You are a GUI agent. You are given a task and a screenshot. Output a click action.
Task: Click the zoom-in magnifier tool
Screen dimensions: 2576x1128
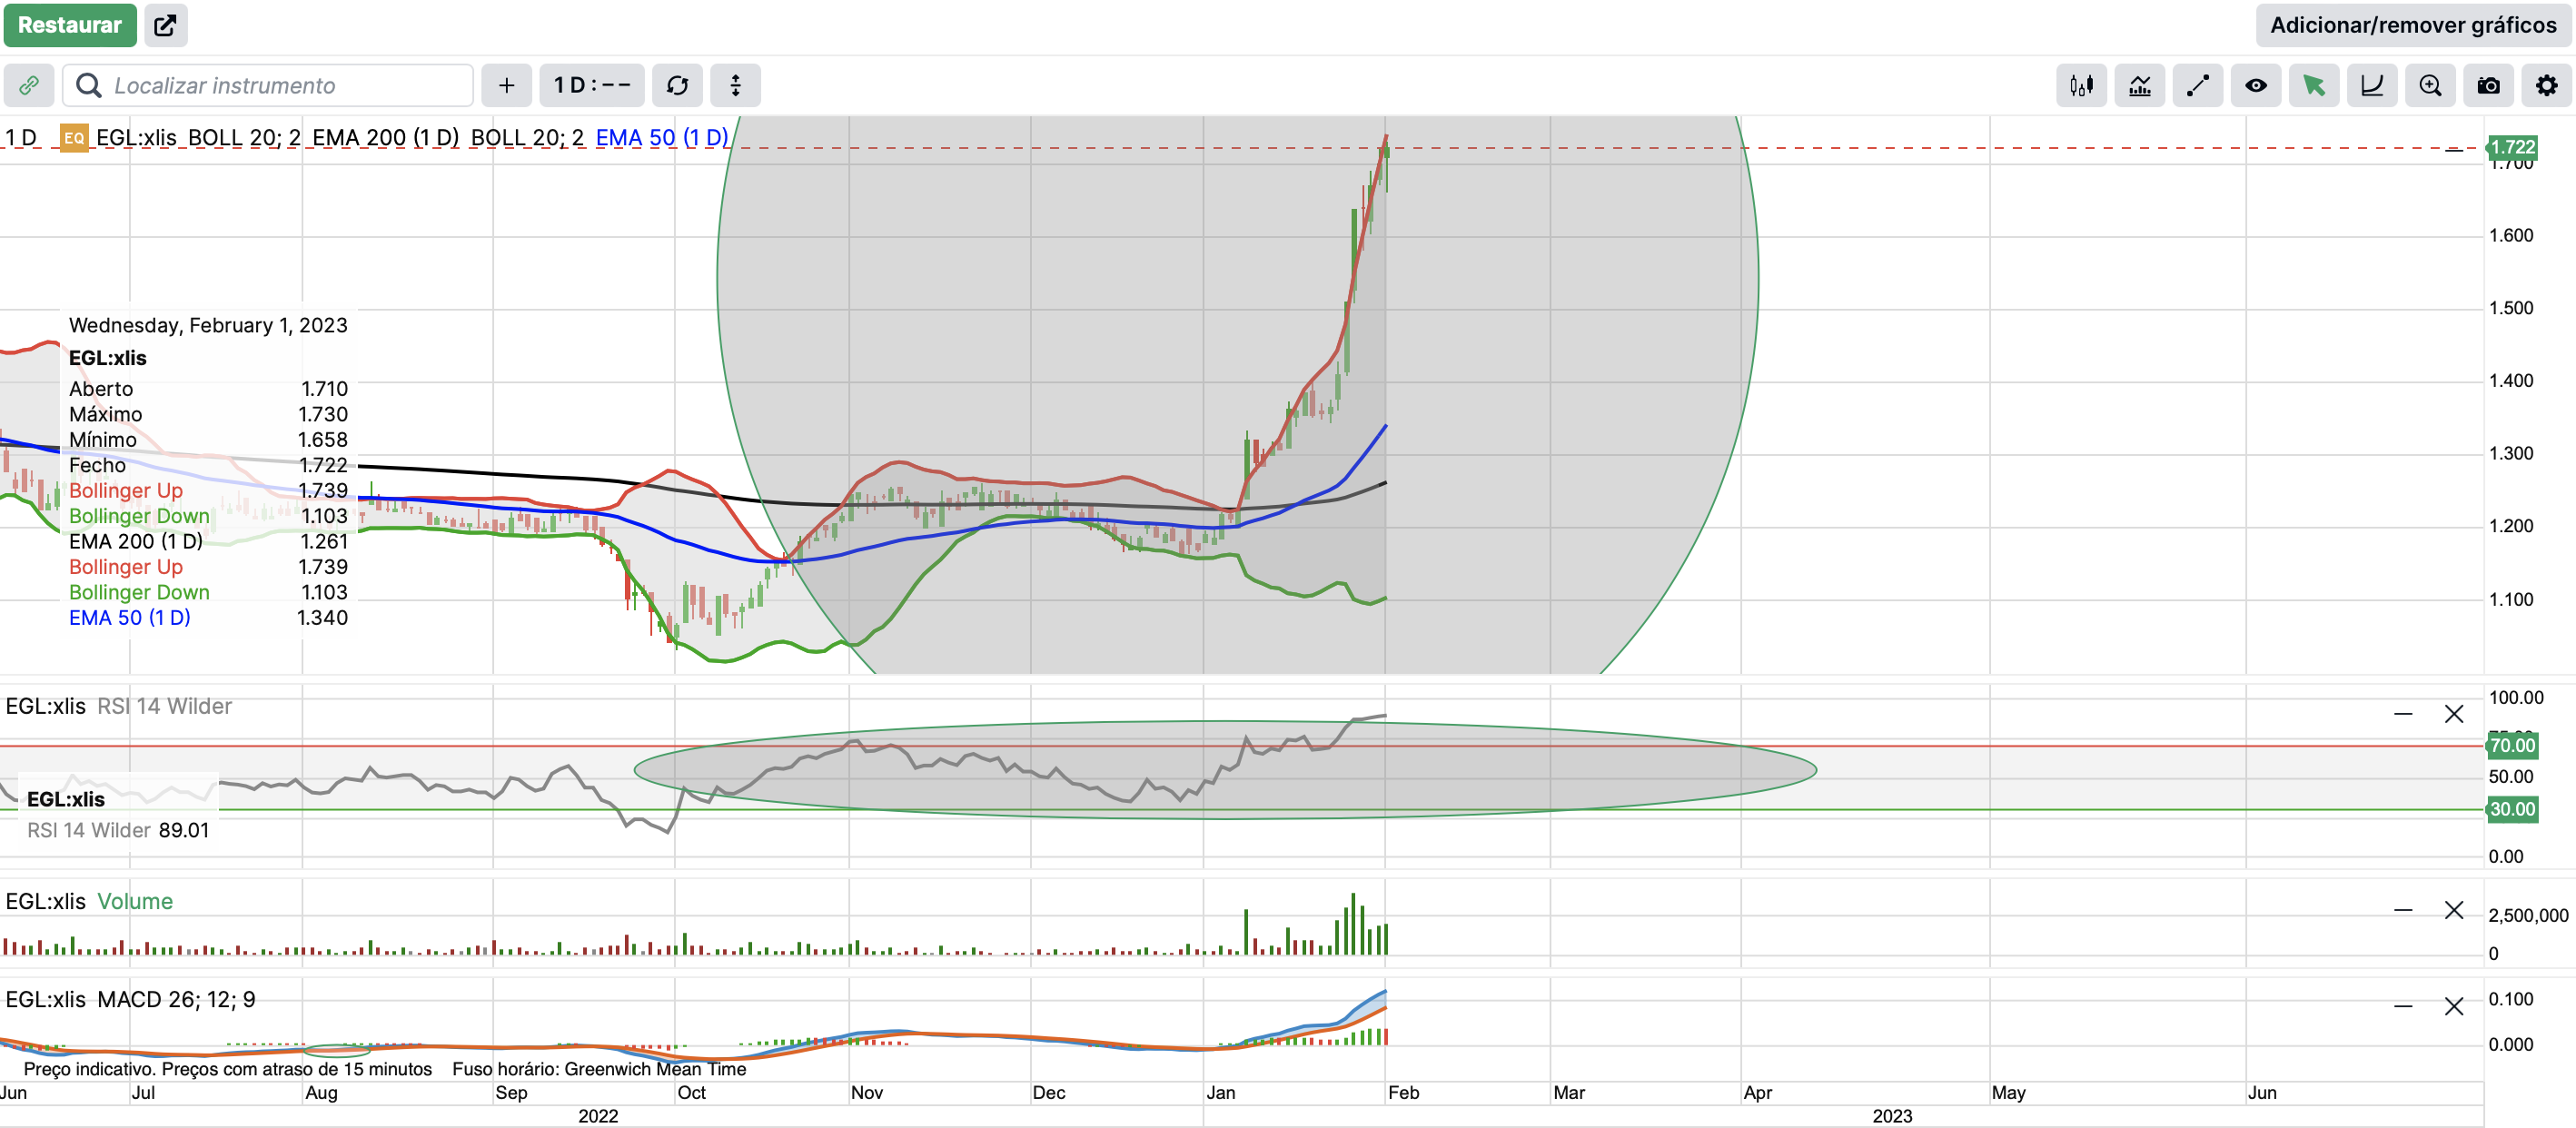2430,86
